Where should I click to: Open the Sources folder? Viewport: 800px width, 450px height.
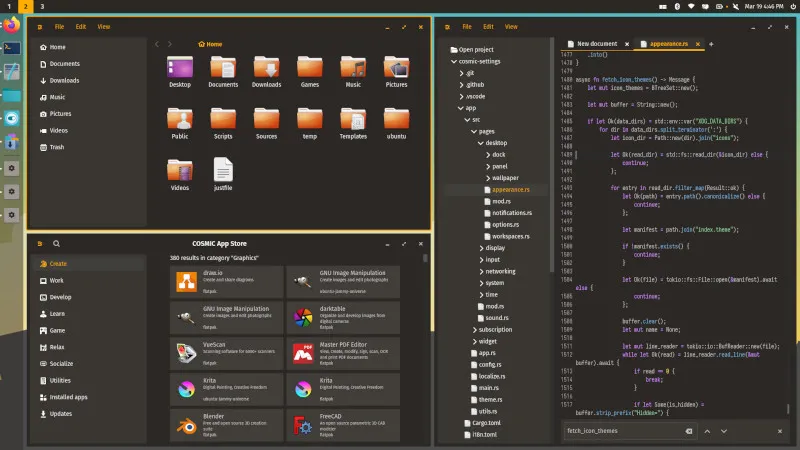click(266, 123)
